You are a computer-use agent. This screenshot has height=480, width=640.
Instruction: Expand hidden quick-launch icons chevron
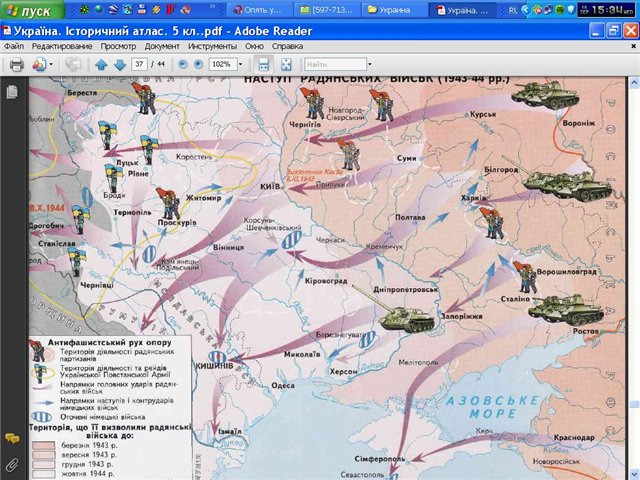click(212, 7)
